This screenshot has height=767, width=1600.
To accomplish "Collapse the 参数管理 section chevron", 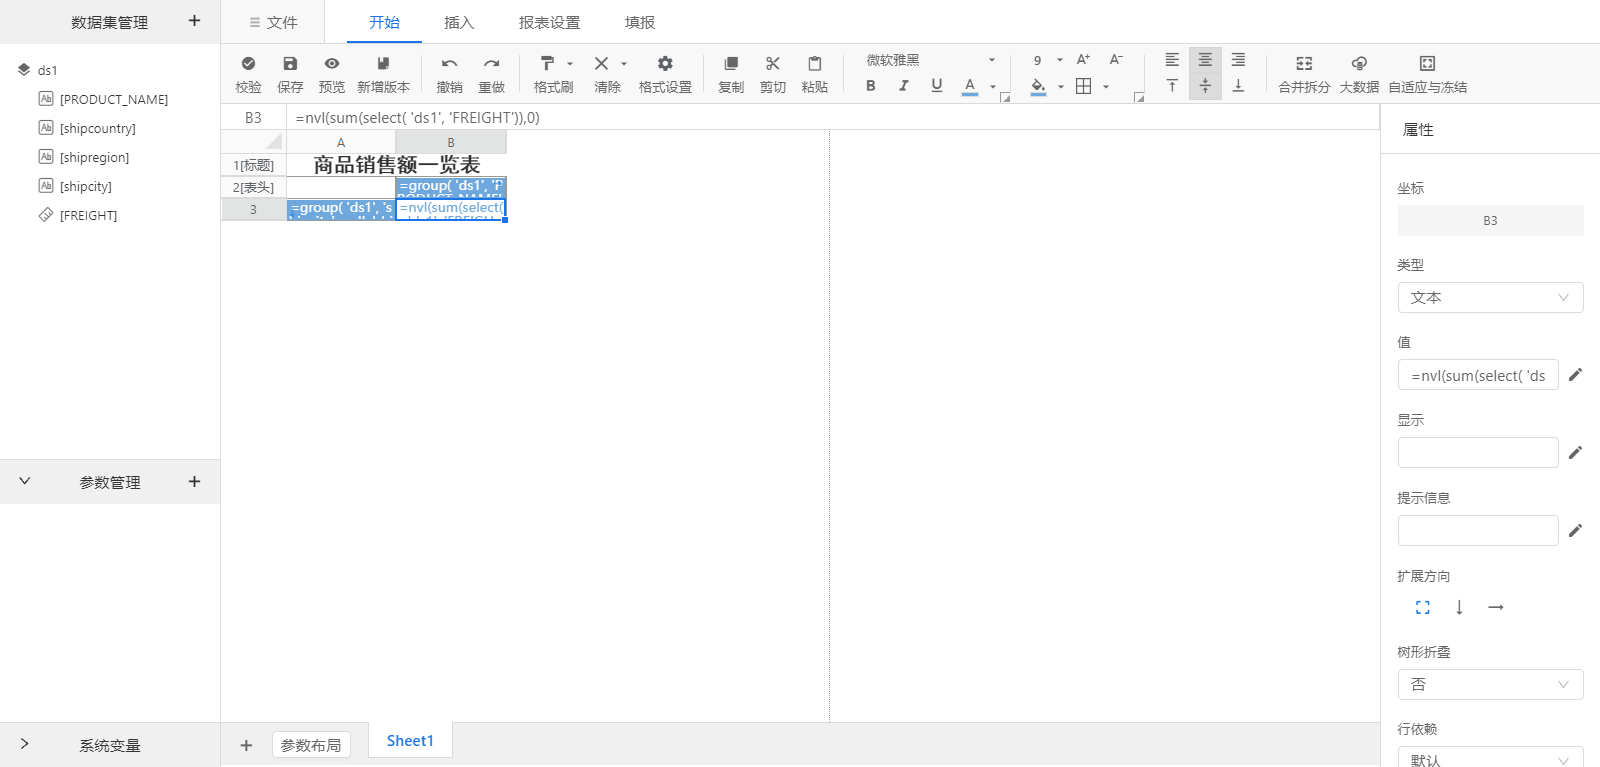I will click(25, 481).
